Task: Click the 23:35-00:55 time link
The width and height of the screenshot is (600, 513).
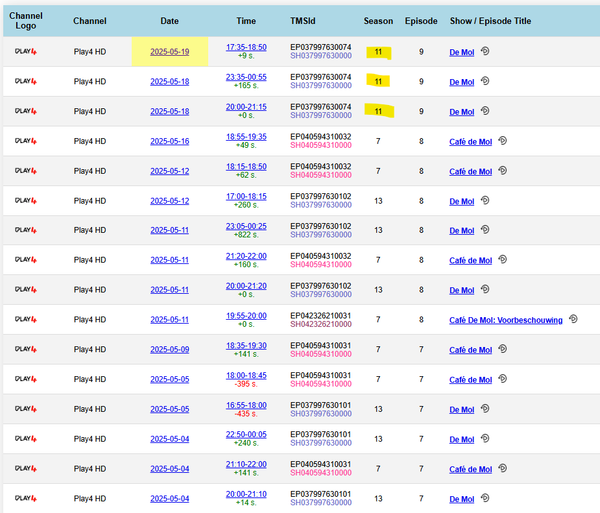Action: [x=246, y=76]
